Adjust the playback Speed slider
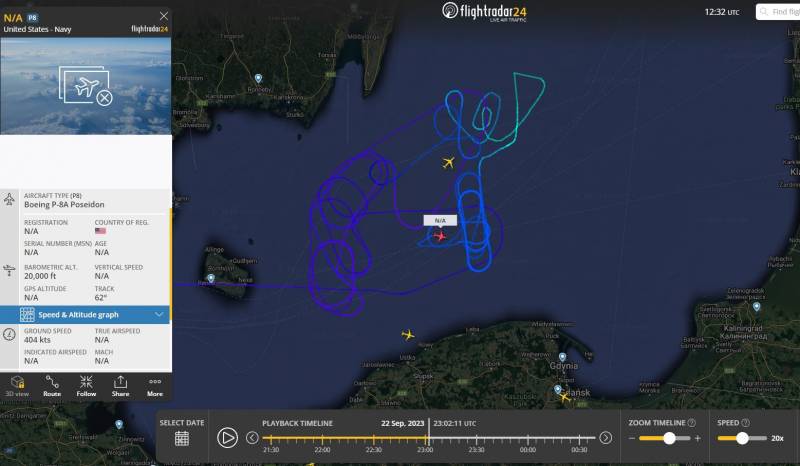The height and width of the screenshot is (466, 800). click(742, 438)
